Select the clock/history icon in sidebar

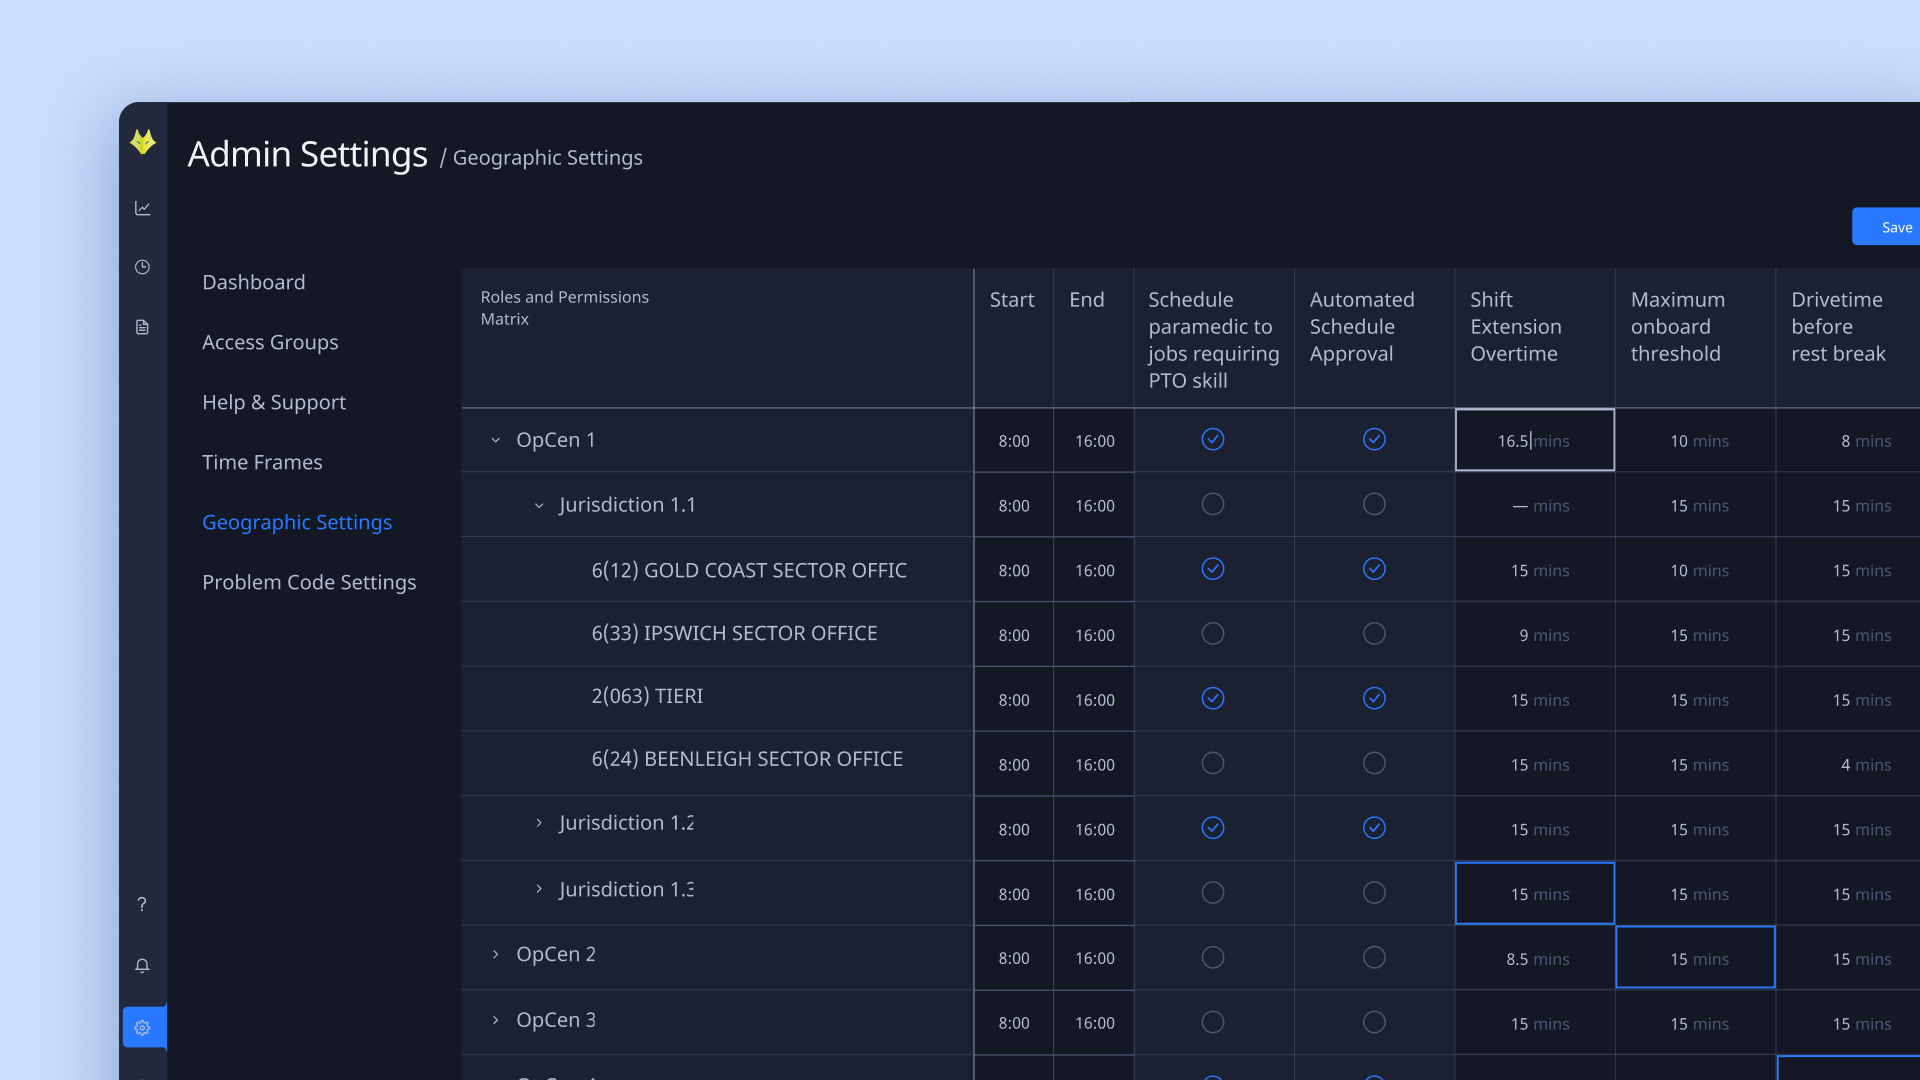142,267
